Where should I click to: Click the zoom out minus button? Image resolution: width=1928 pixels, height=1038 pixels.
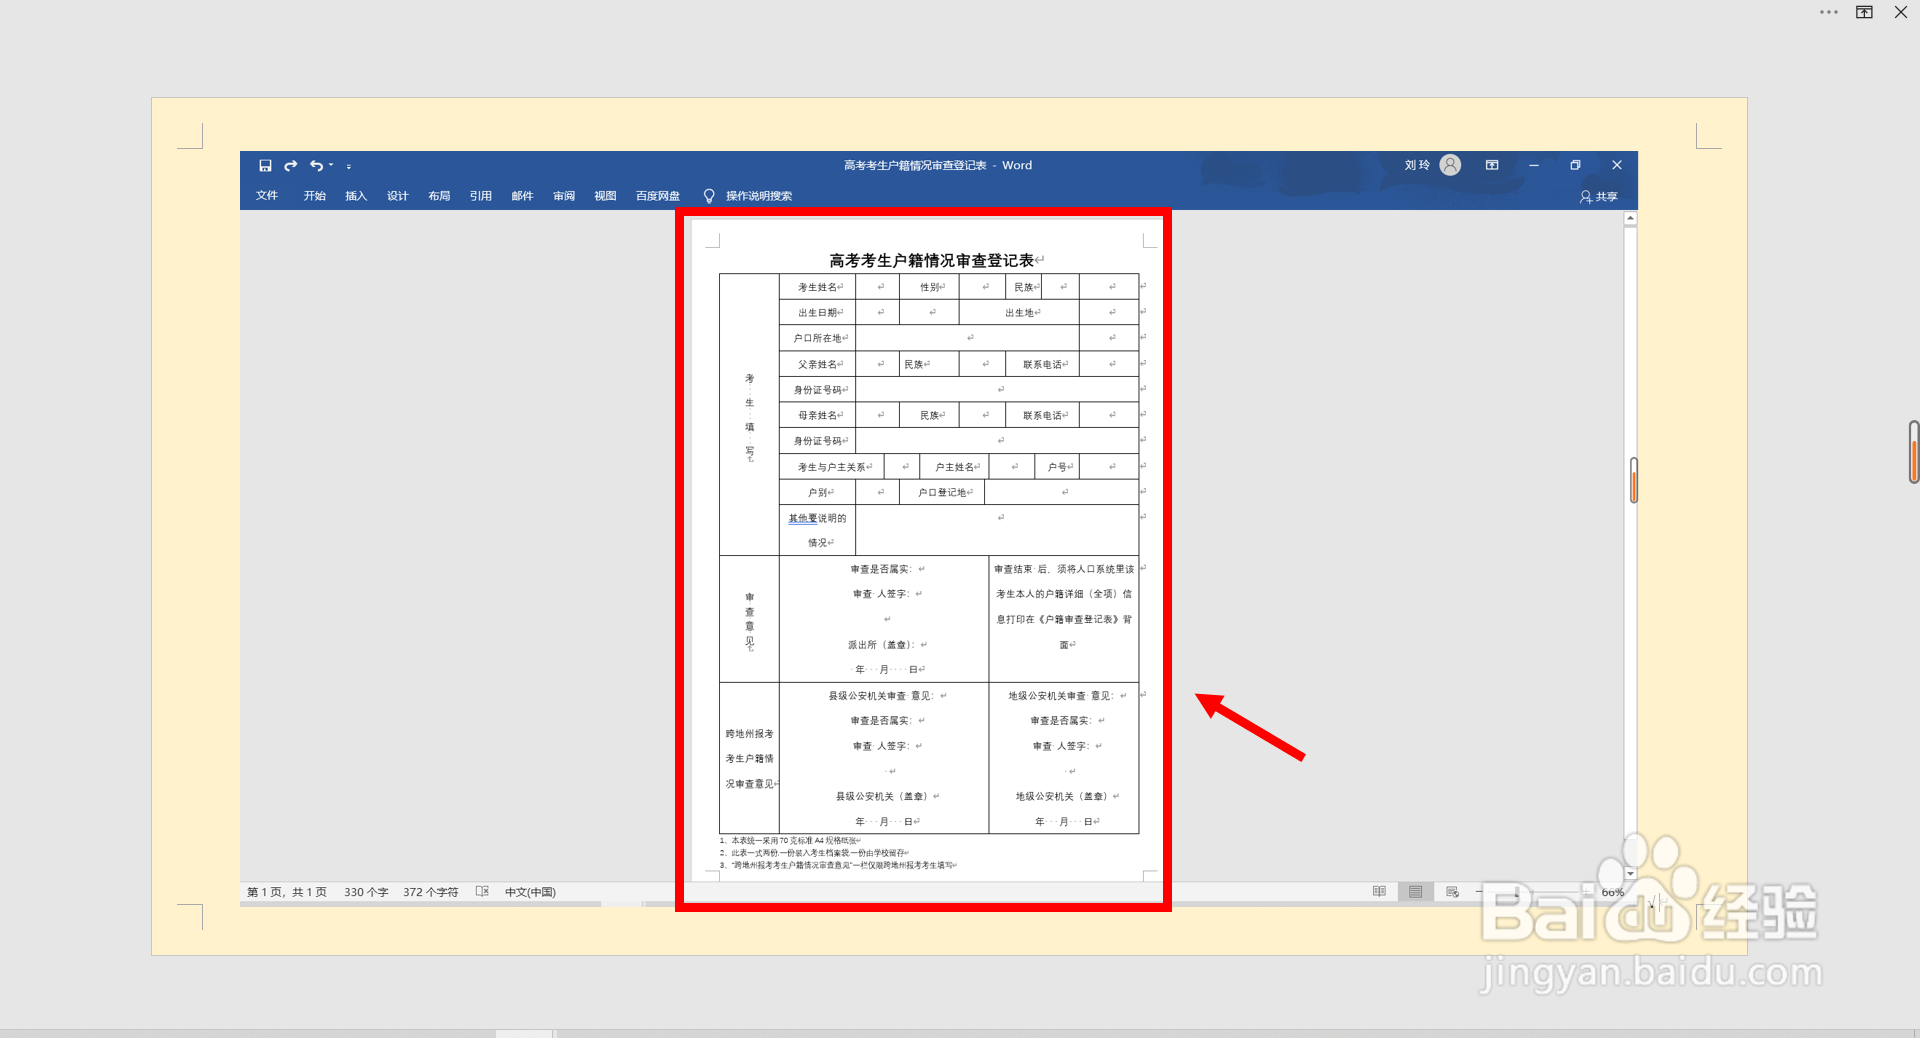click(x=1479, y=891)
